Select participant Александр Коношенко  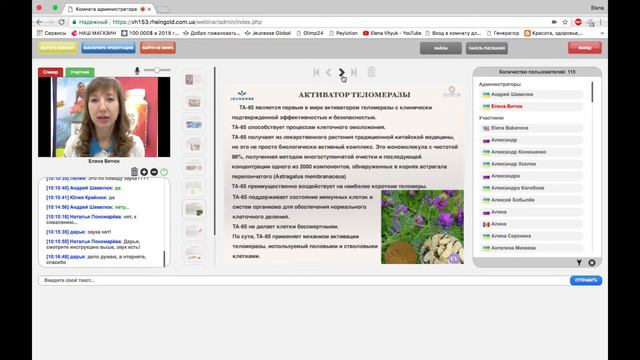point(531,152)
